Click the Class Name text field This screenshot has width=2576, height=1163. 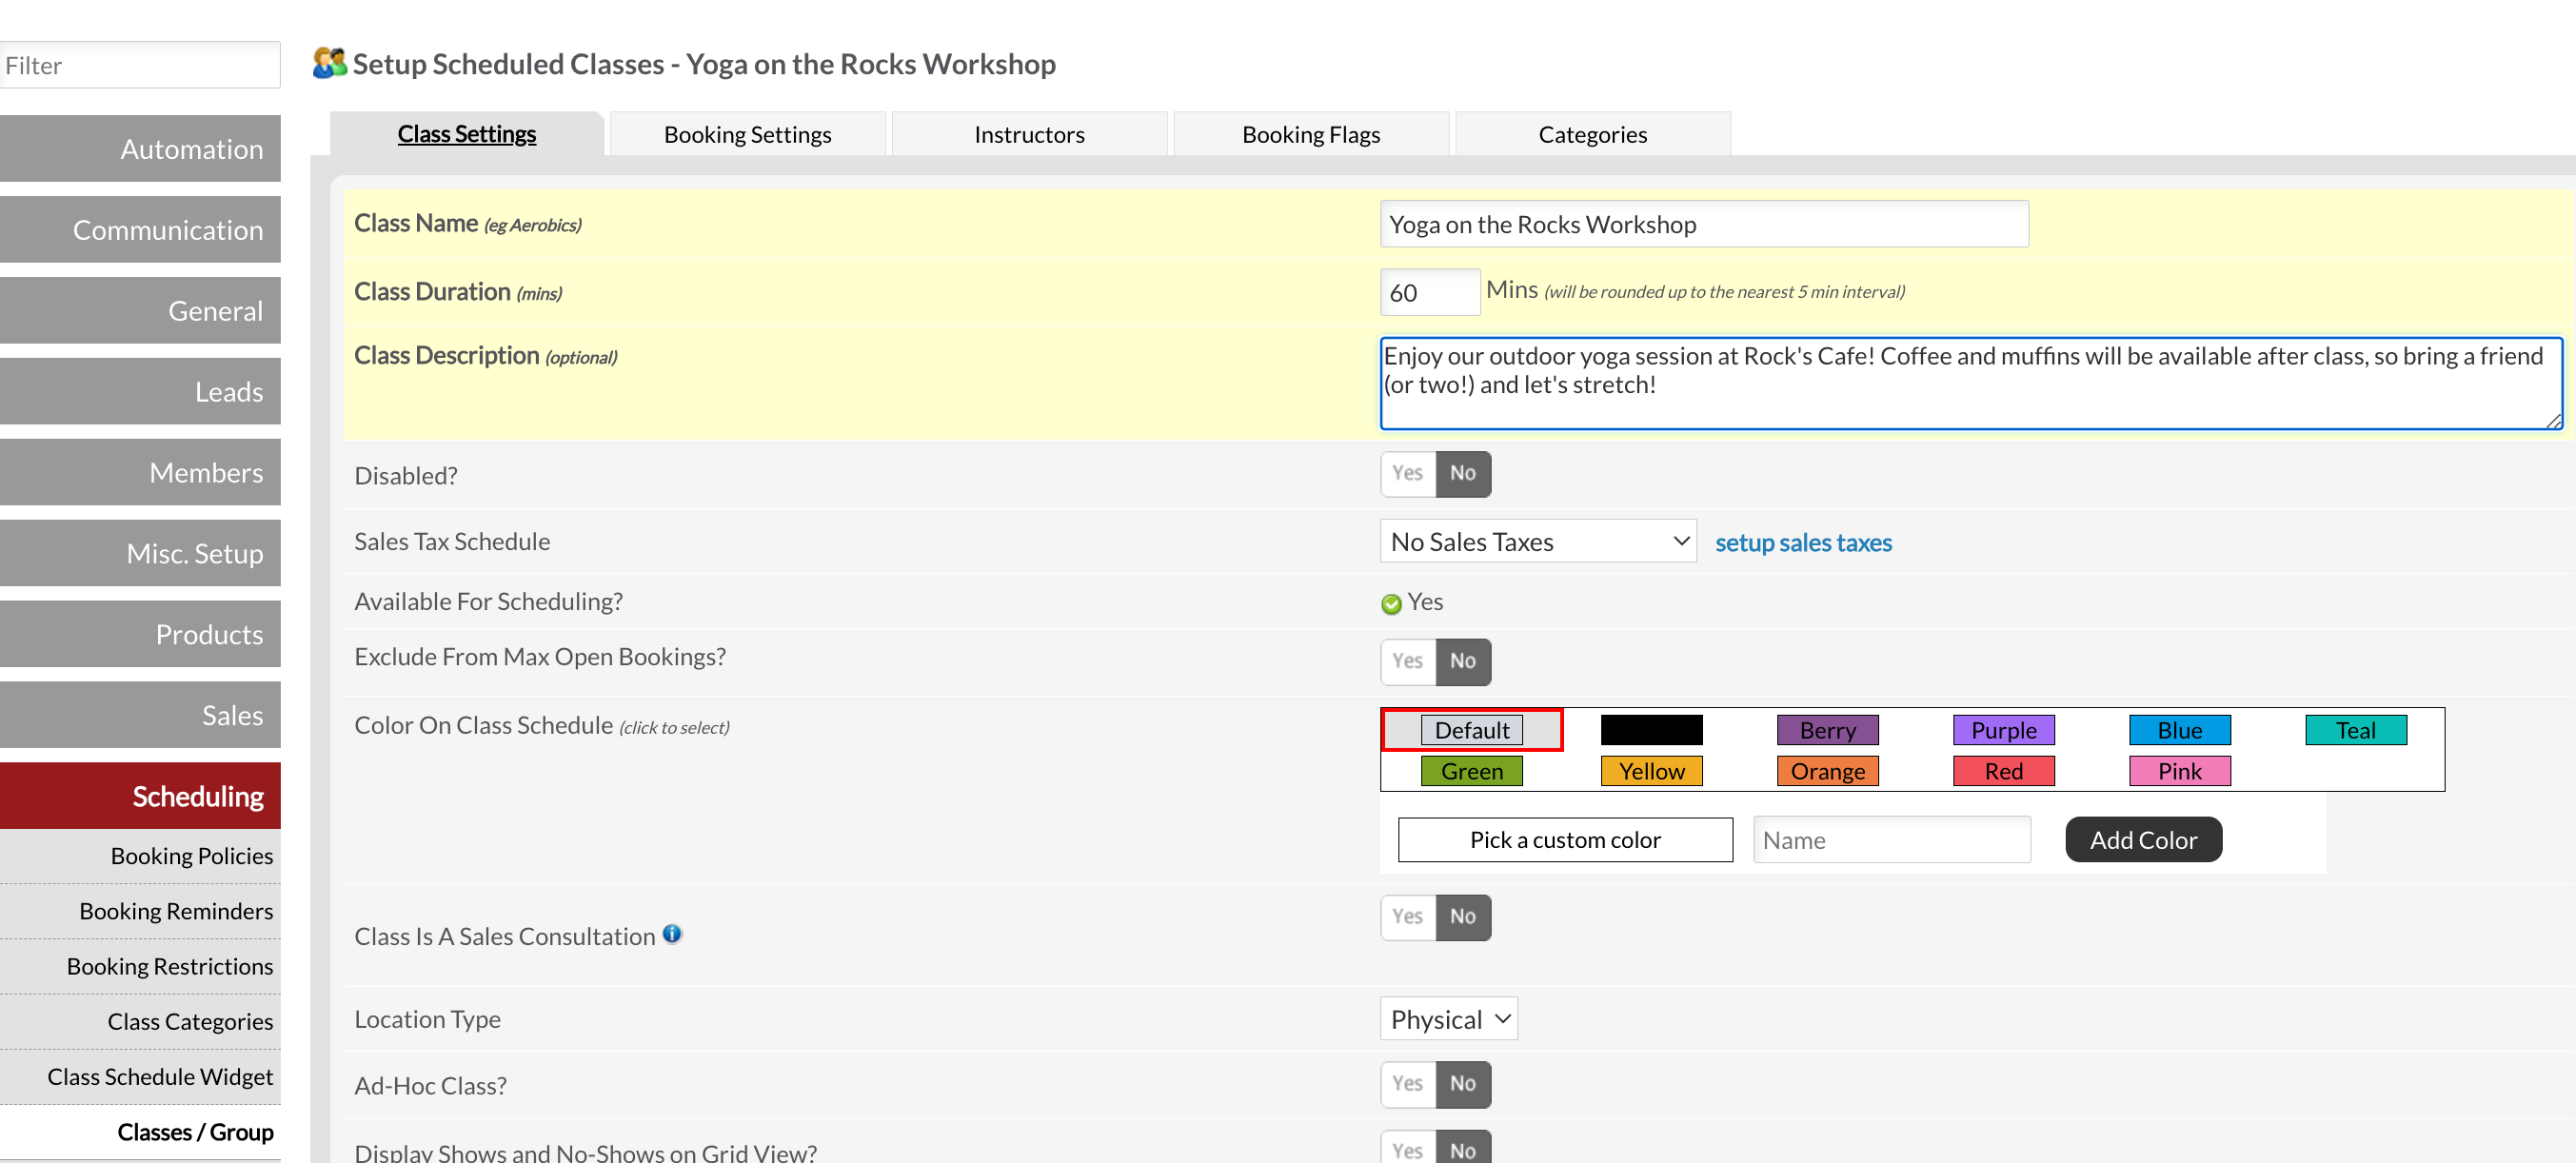tap(1704, 224)
